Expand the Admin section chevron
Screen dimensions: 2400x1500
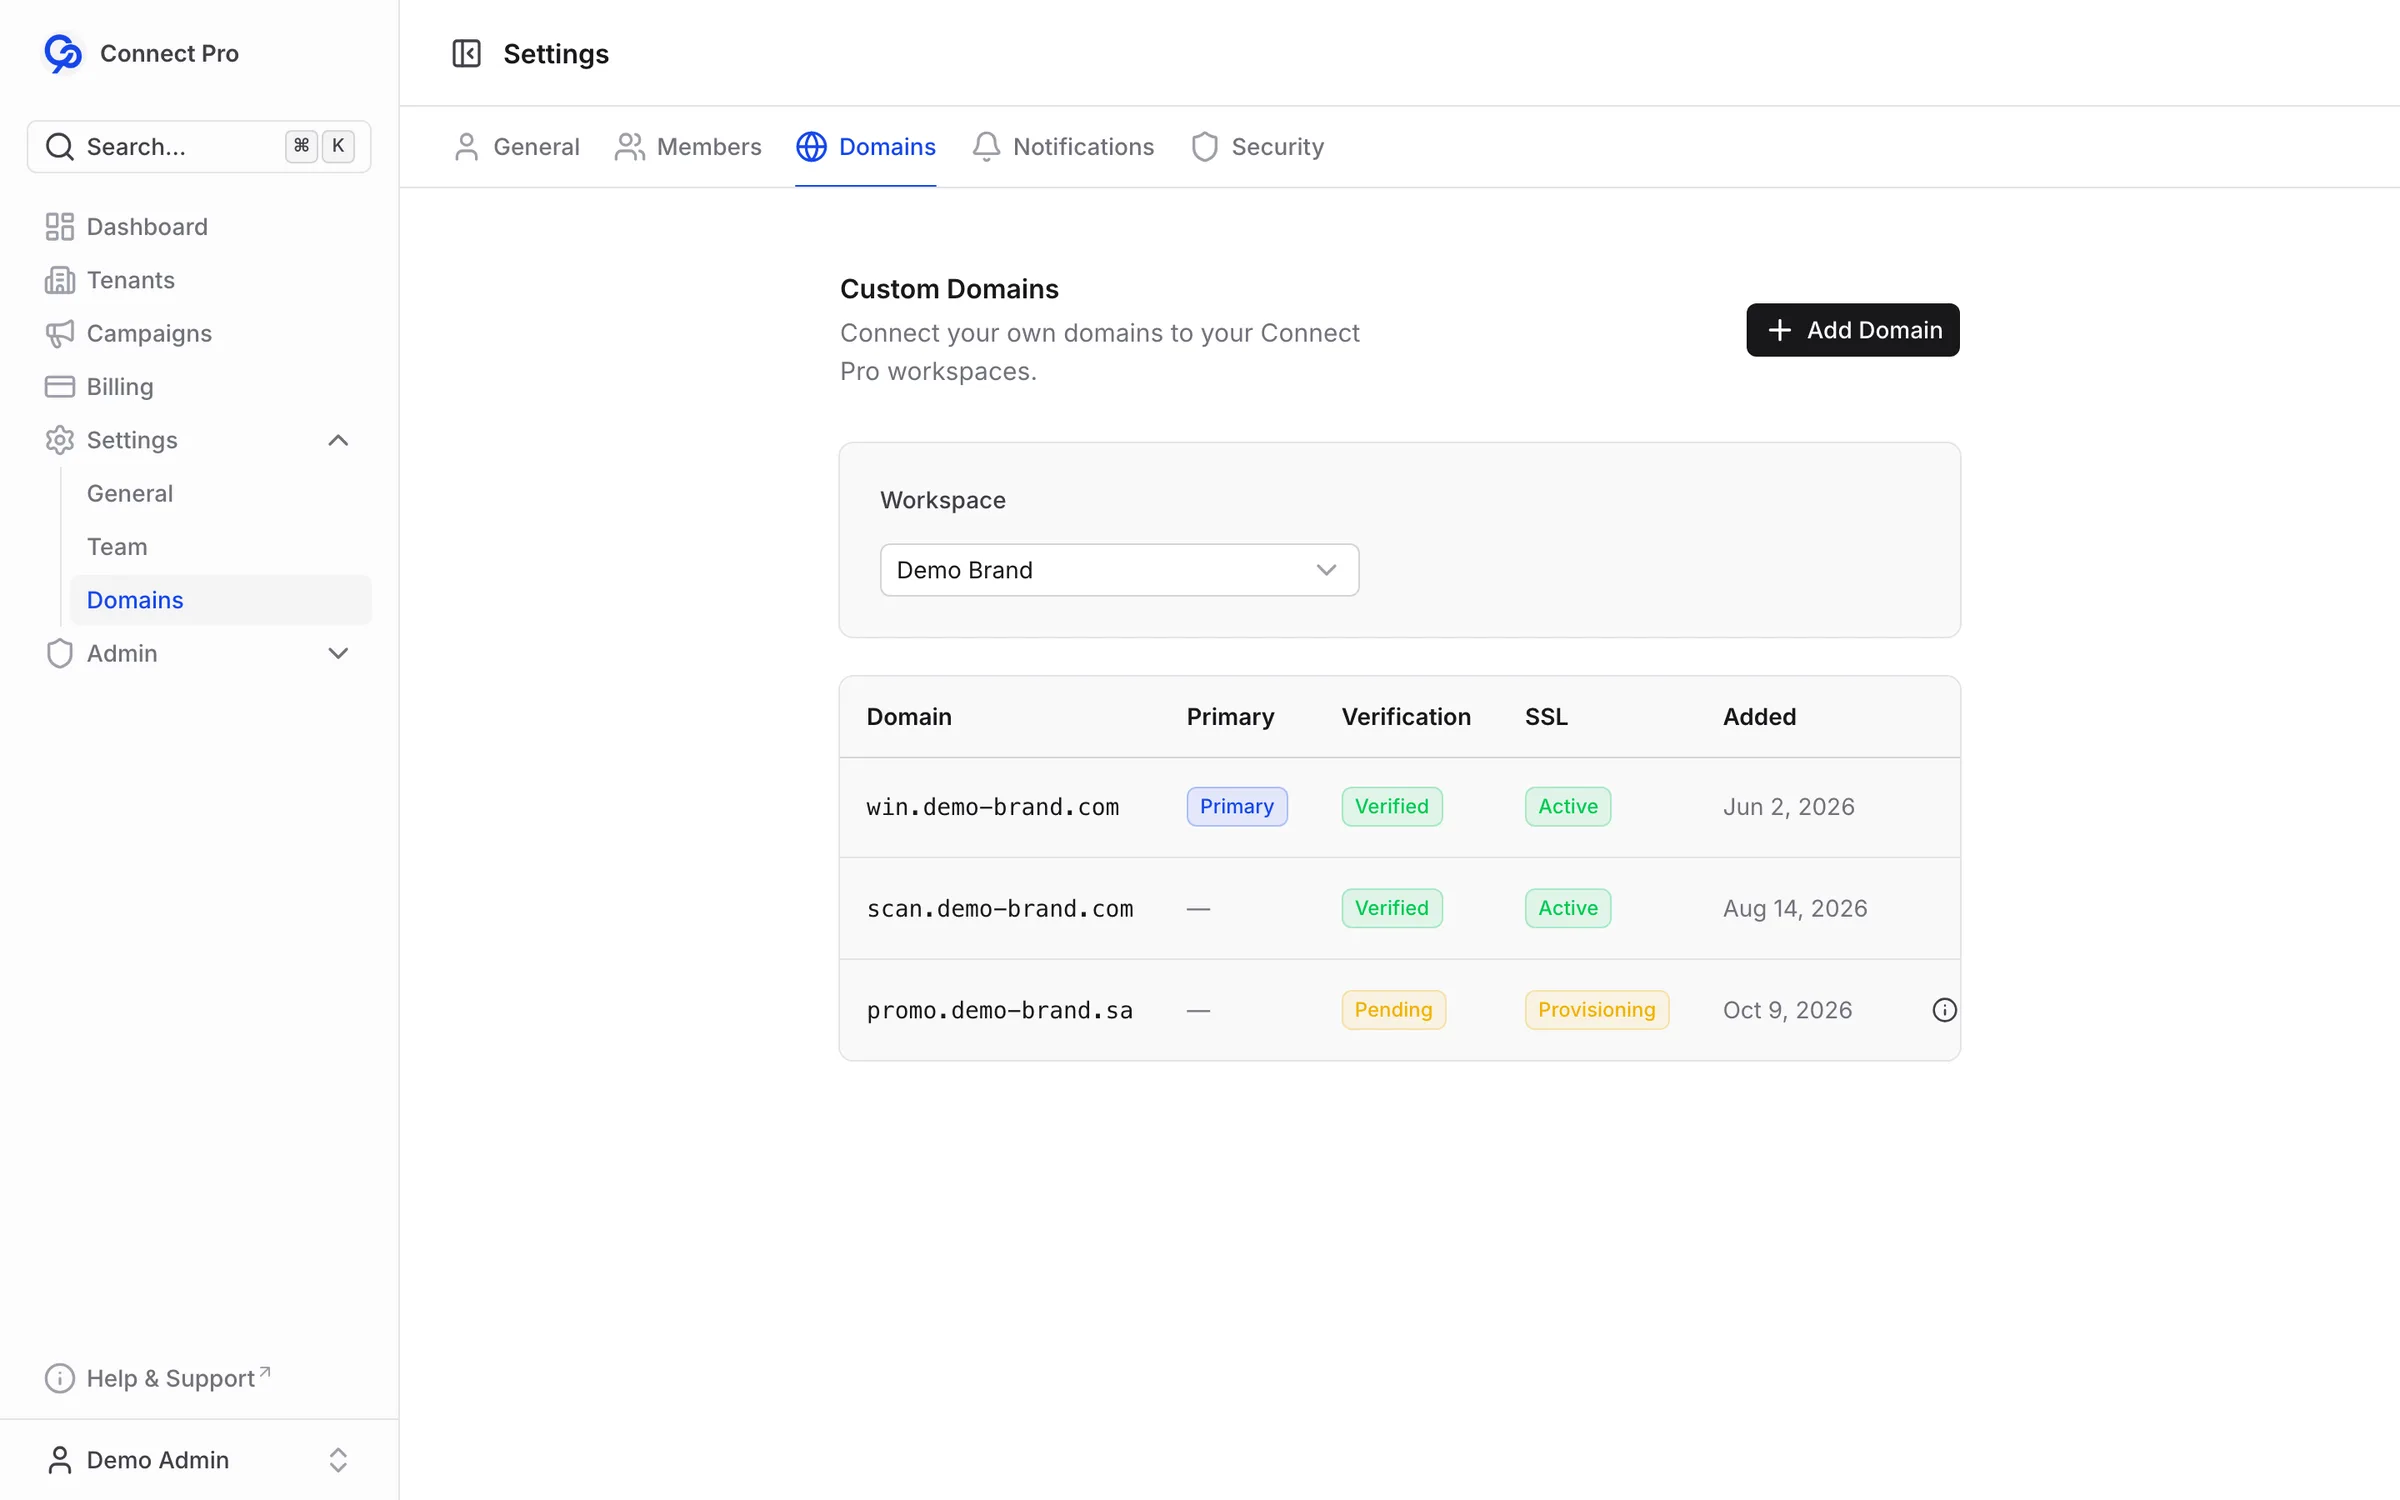coord(338,653)
